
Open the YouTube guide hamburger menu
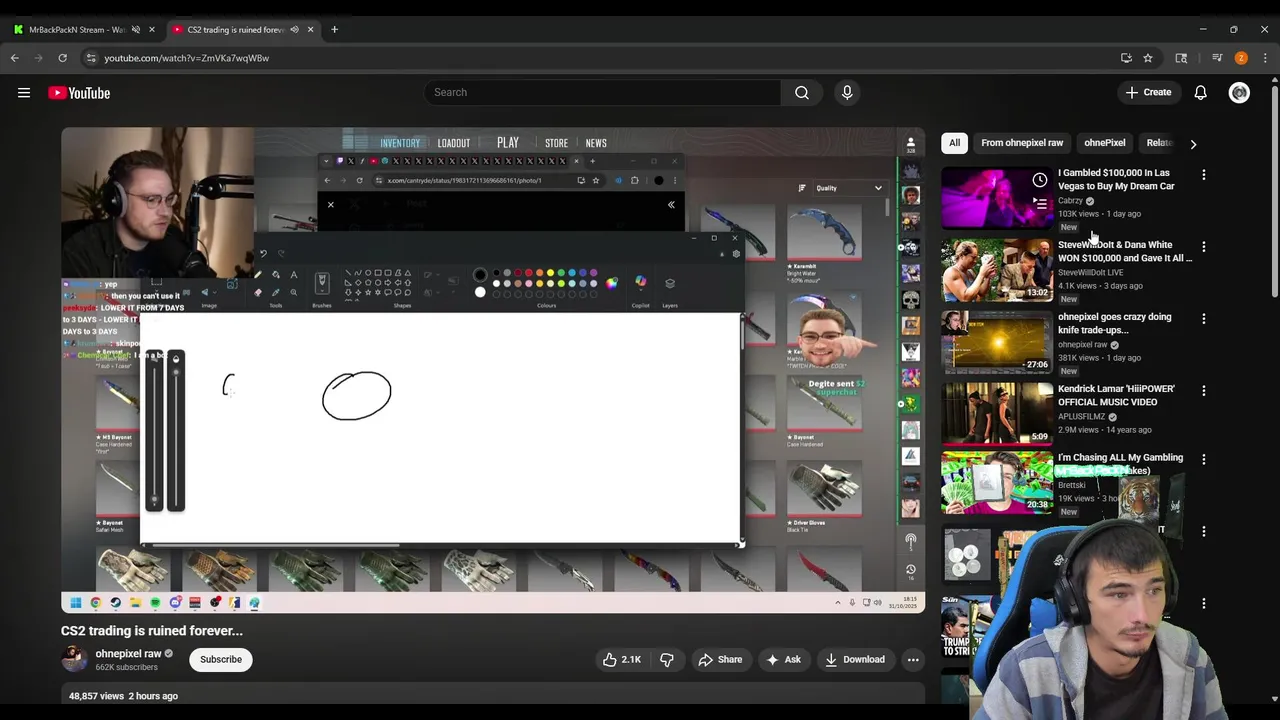[24, 93]
